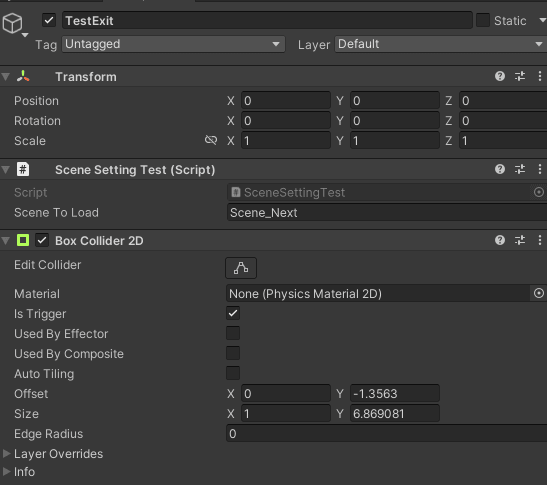Collapse the Box Collider 2D component
547x485 pixels.
(6, 240)
